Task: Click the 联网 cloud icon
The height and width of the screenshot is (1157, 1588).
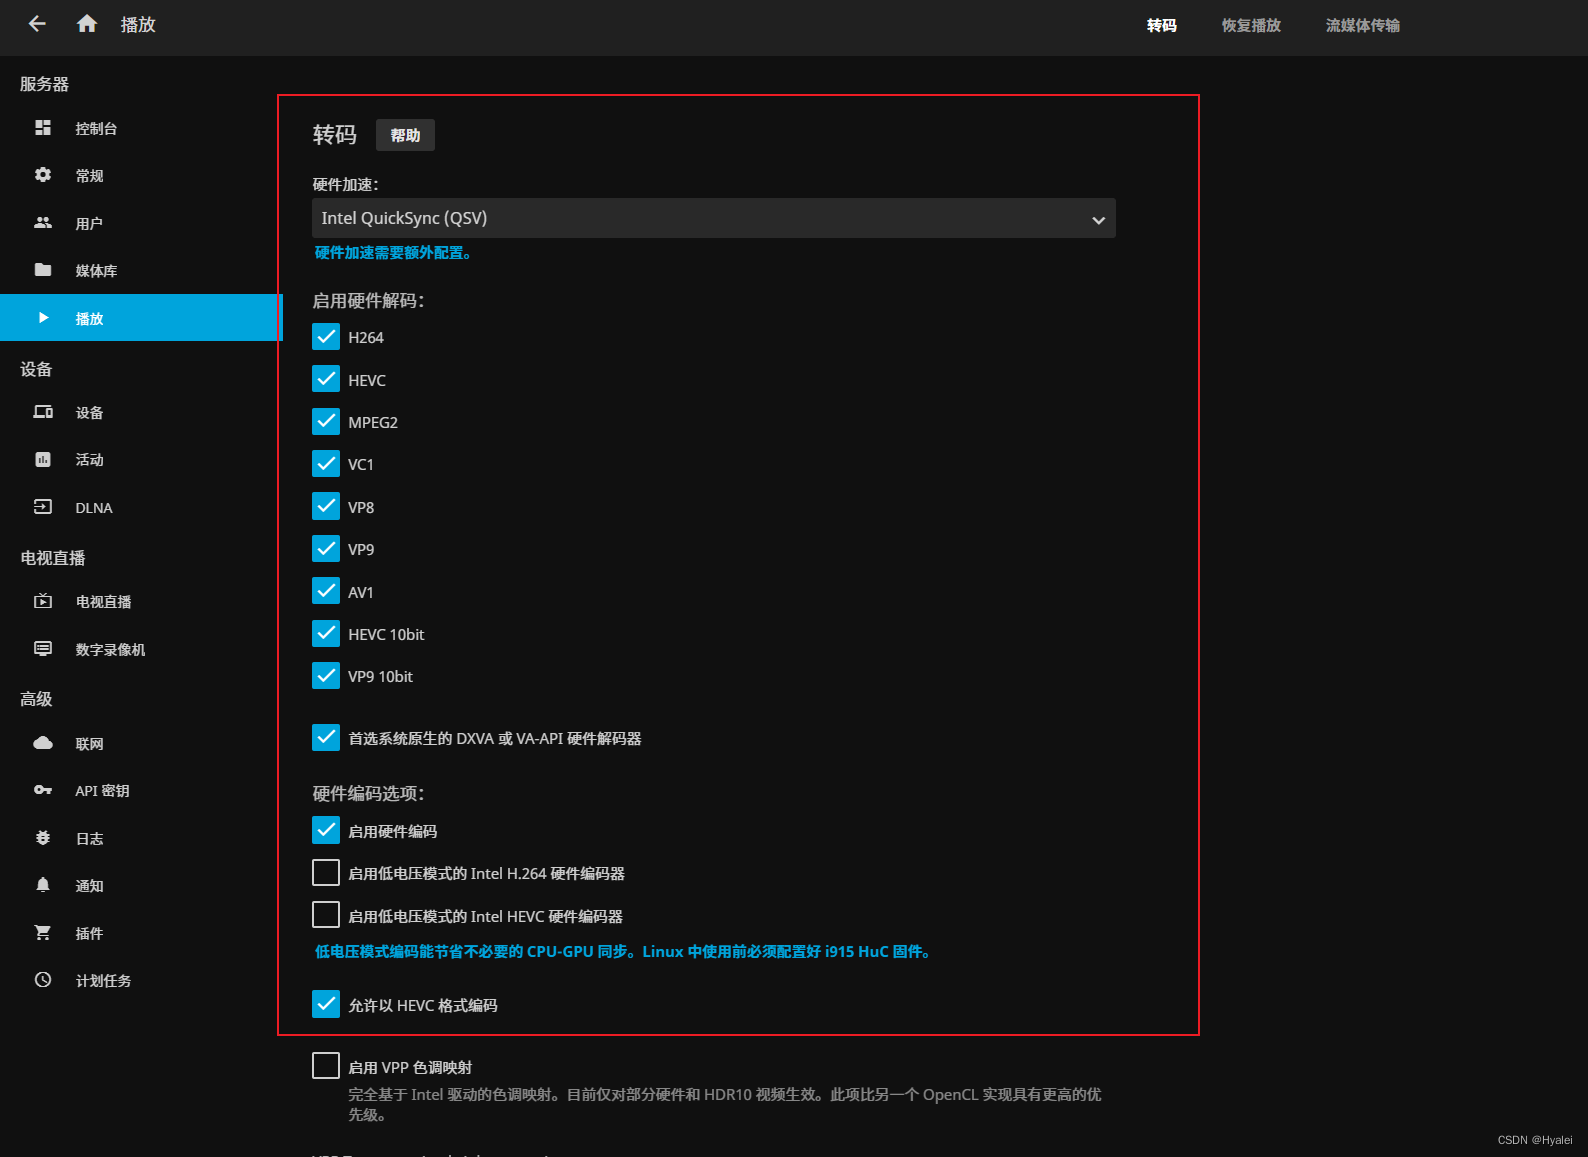Action: pyautogui.click(x=43, y=743)
